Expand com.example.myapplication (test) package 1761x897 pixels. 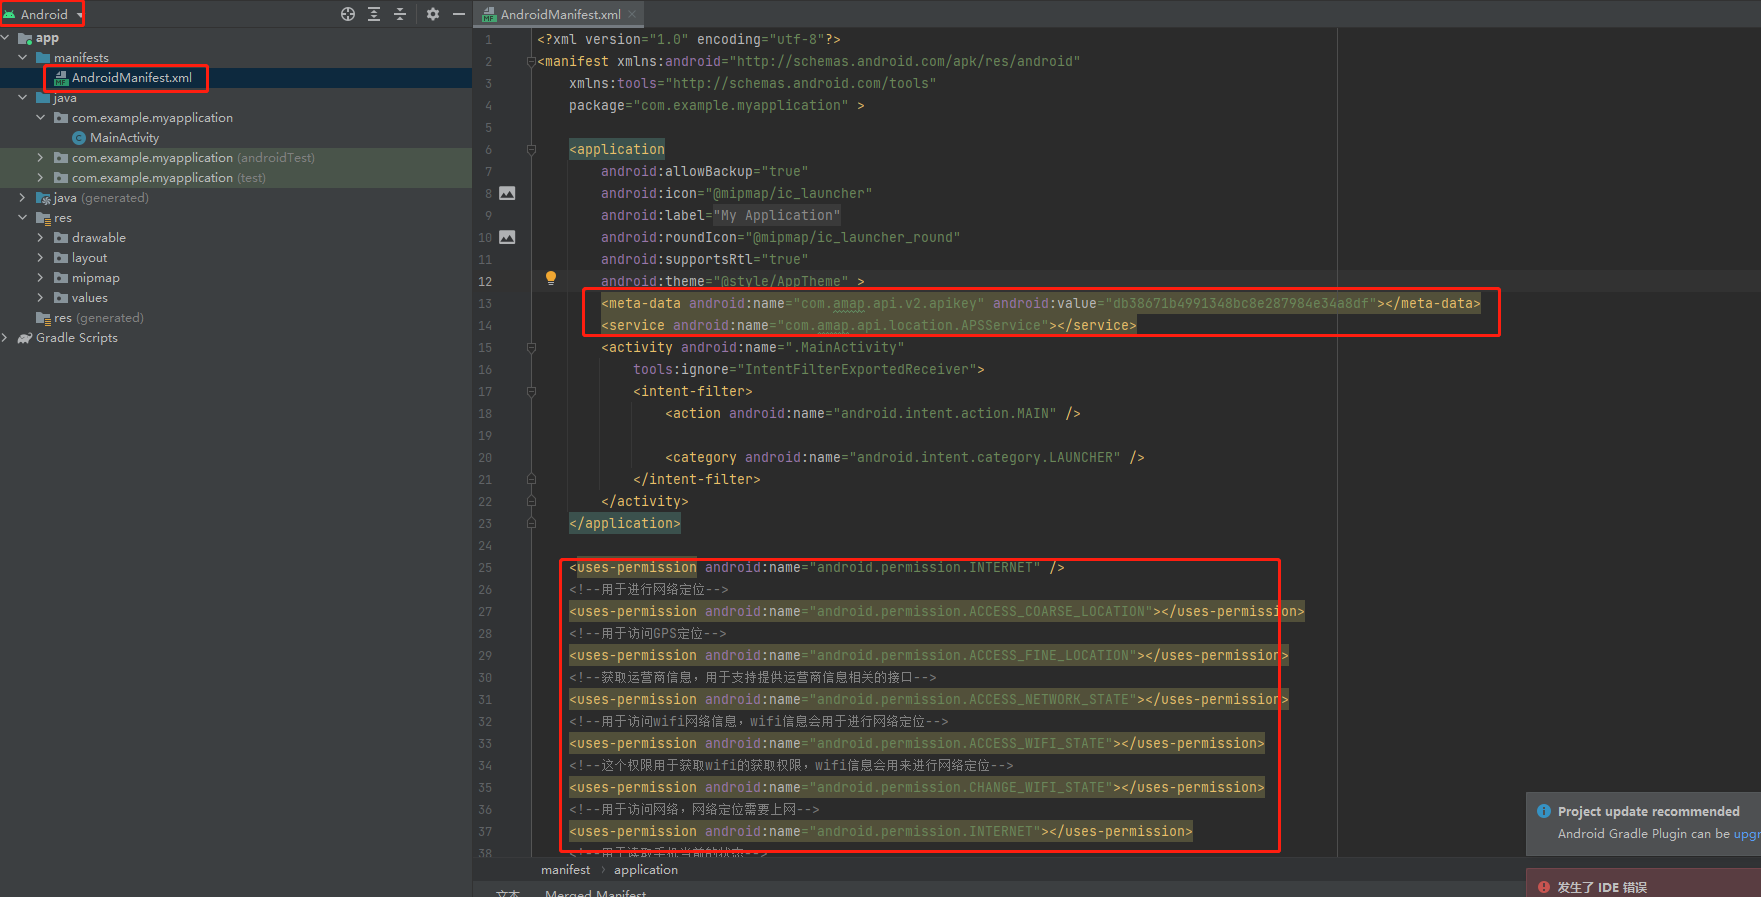click(x=41, y=178)
